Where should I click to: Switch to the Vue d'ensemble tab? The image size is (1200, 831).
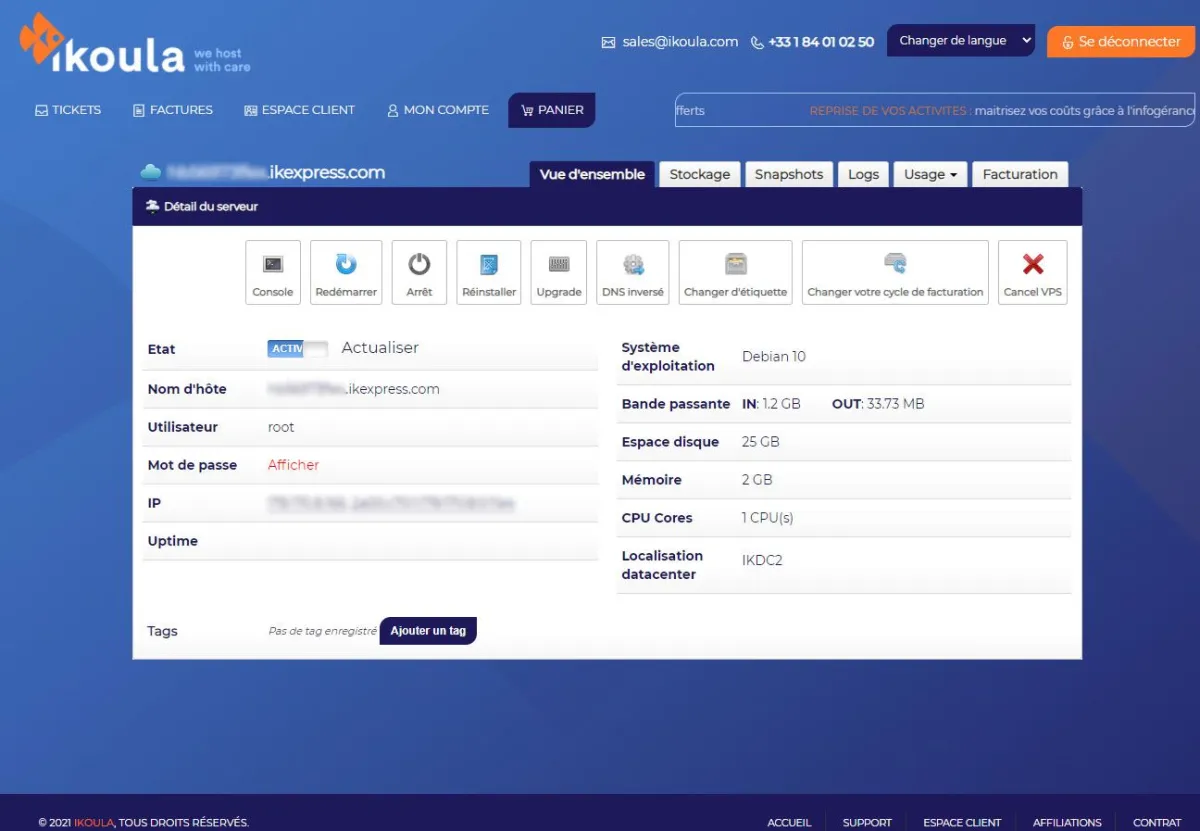[592, 174]
